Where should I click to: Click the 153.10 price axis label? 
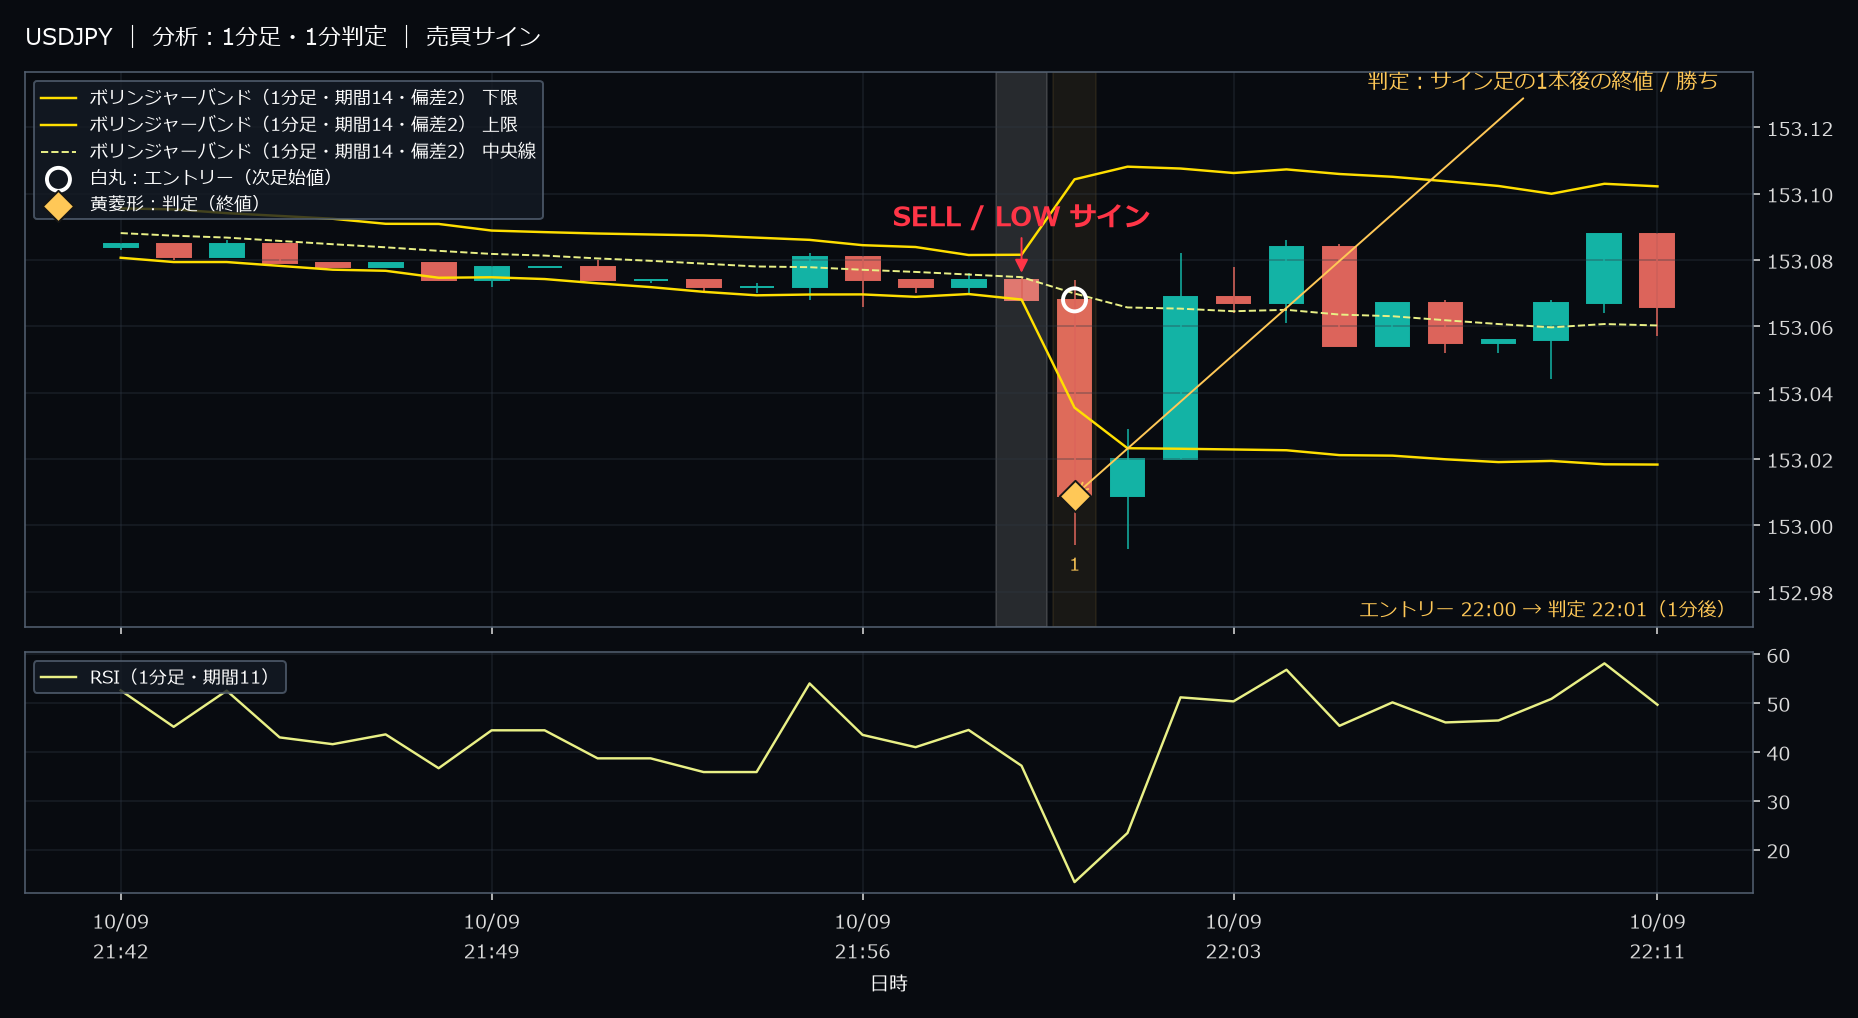1800,195
